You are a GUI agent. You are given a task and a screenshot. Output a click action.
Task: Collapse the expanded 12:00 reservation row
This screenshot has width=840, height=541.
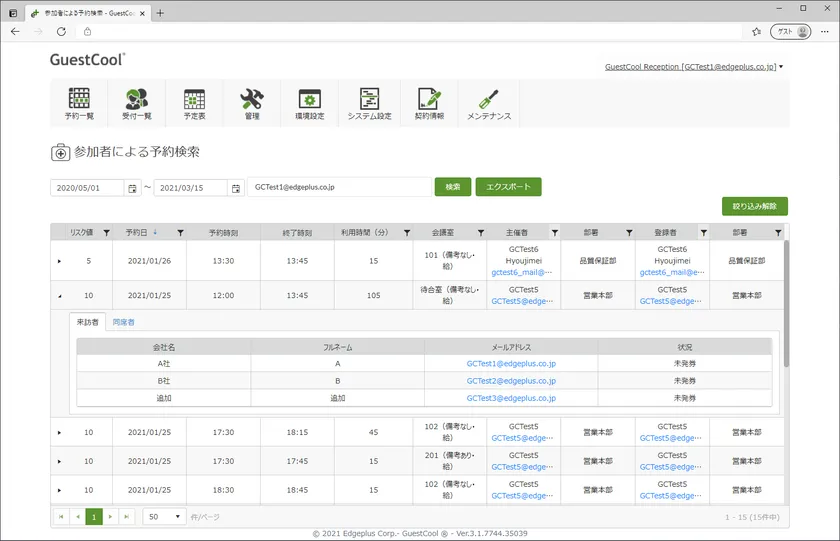pos(59,296)
